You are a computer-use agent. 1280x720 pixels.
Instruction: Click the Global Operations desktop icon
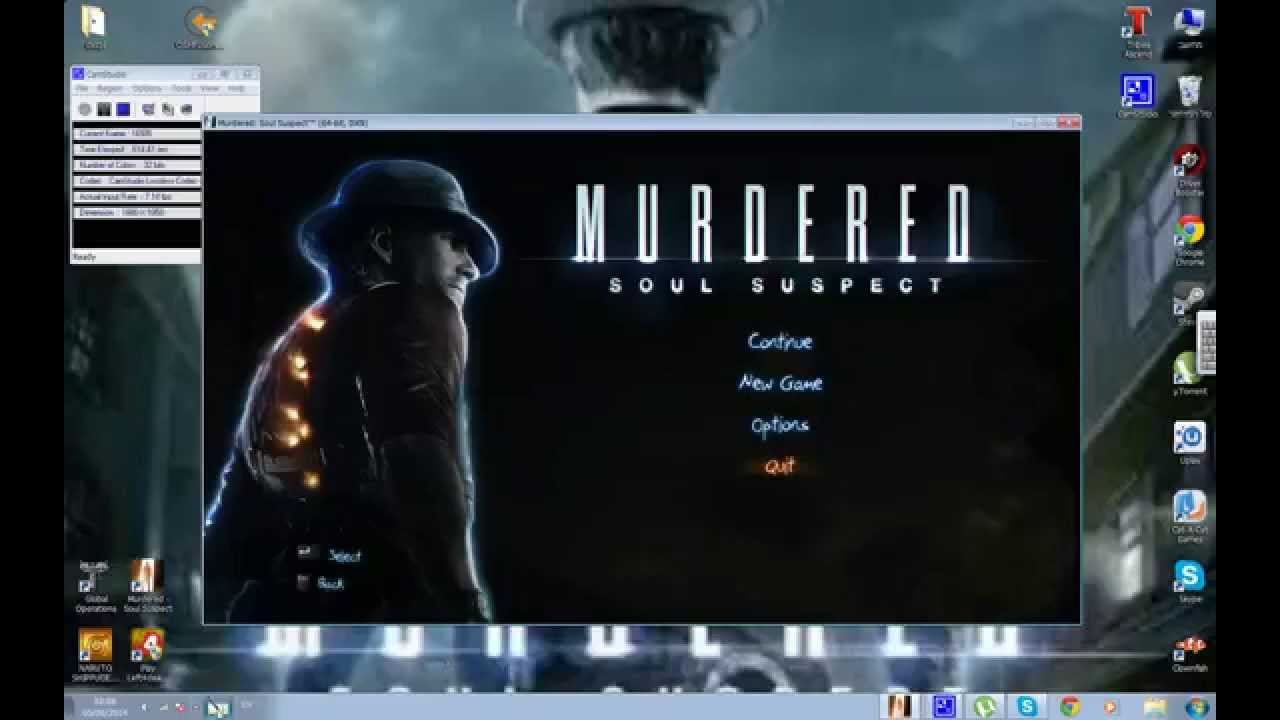point(95,586)
